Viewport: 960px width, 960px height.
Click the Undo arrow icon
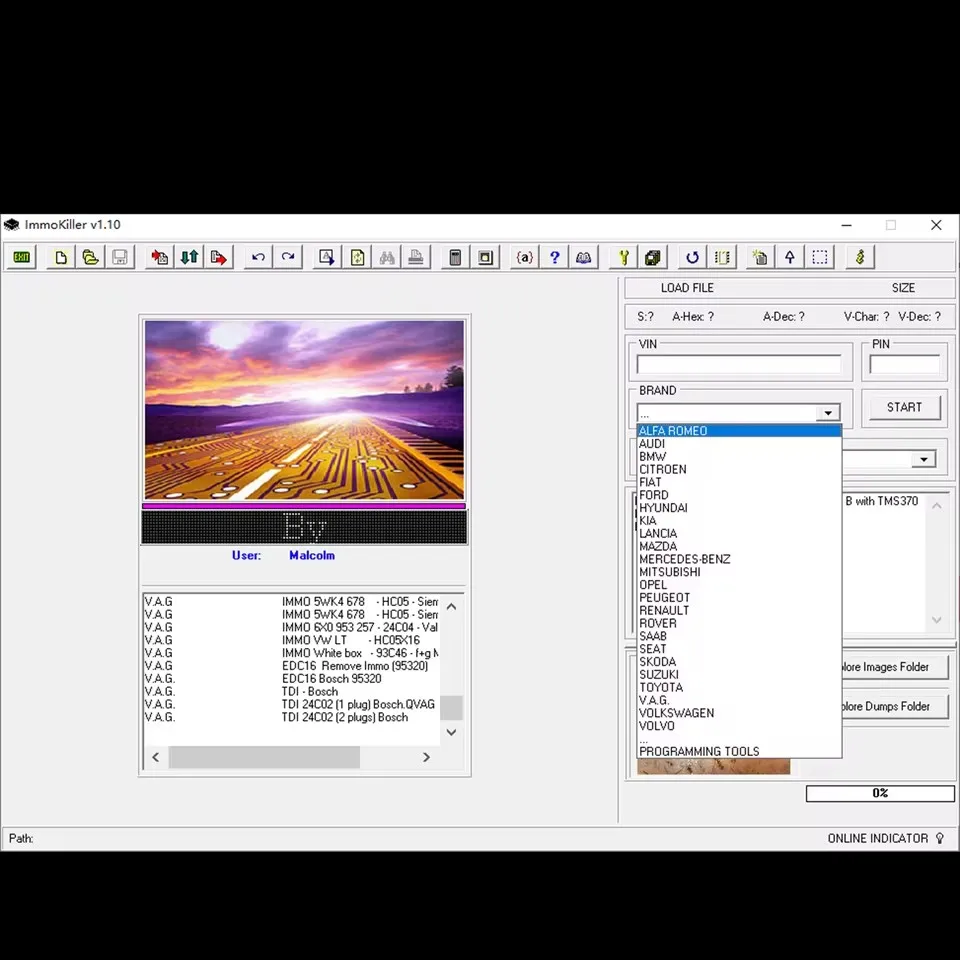258,258
